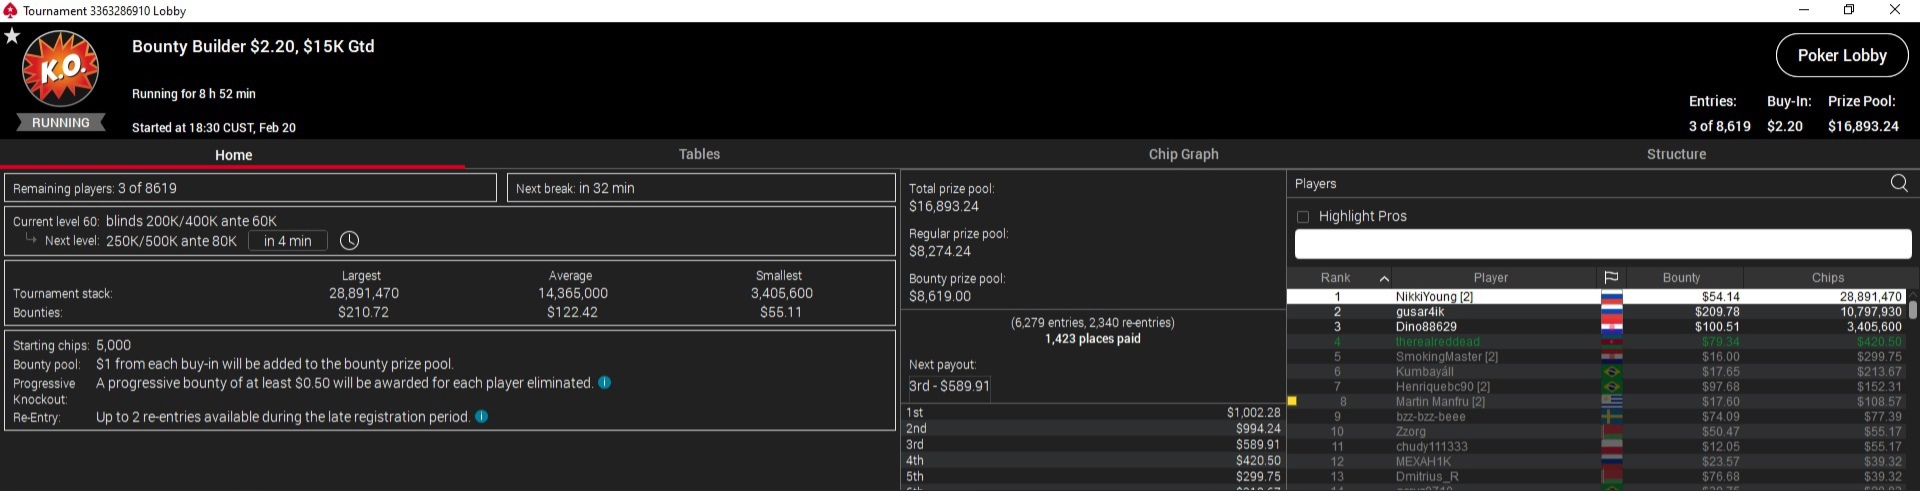Image resolution: width=1920 pixels, height=491 pixels.
Task: Click Martin Manfru's country flag
Action: [x=1611, y=402]
